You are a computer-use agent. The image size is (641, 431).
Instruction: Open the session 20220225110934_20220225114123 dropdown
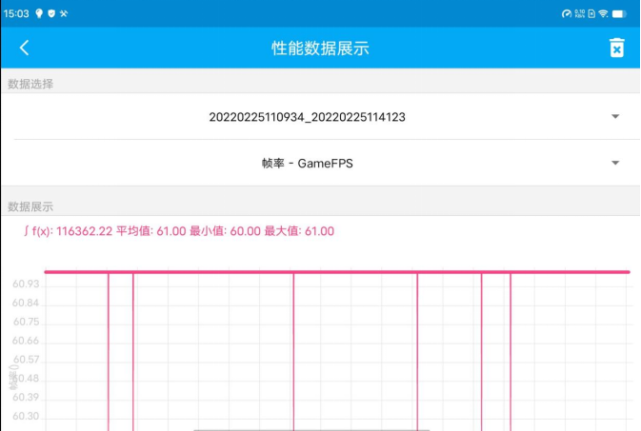tap(320, 117)
